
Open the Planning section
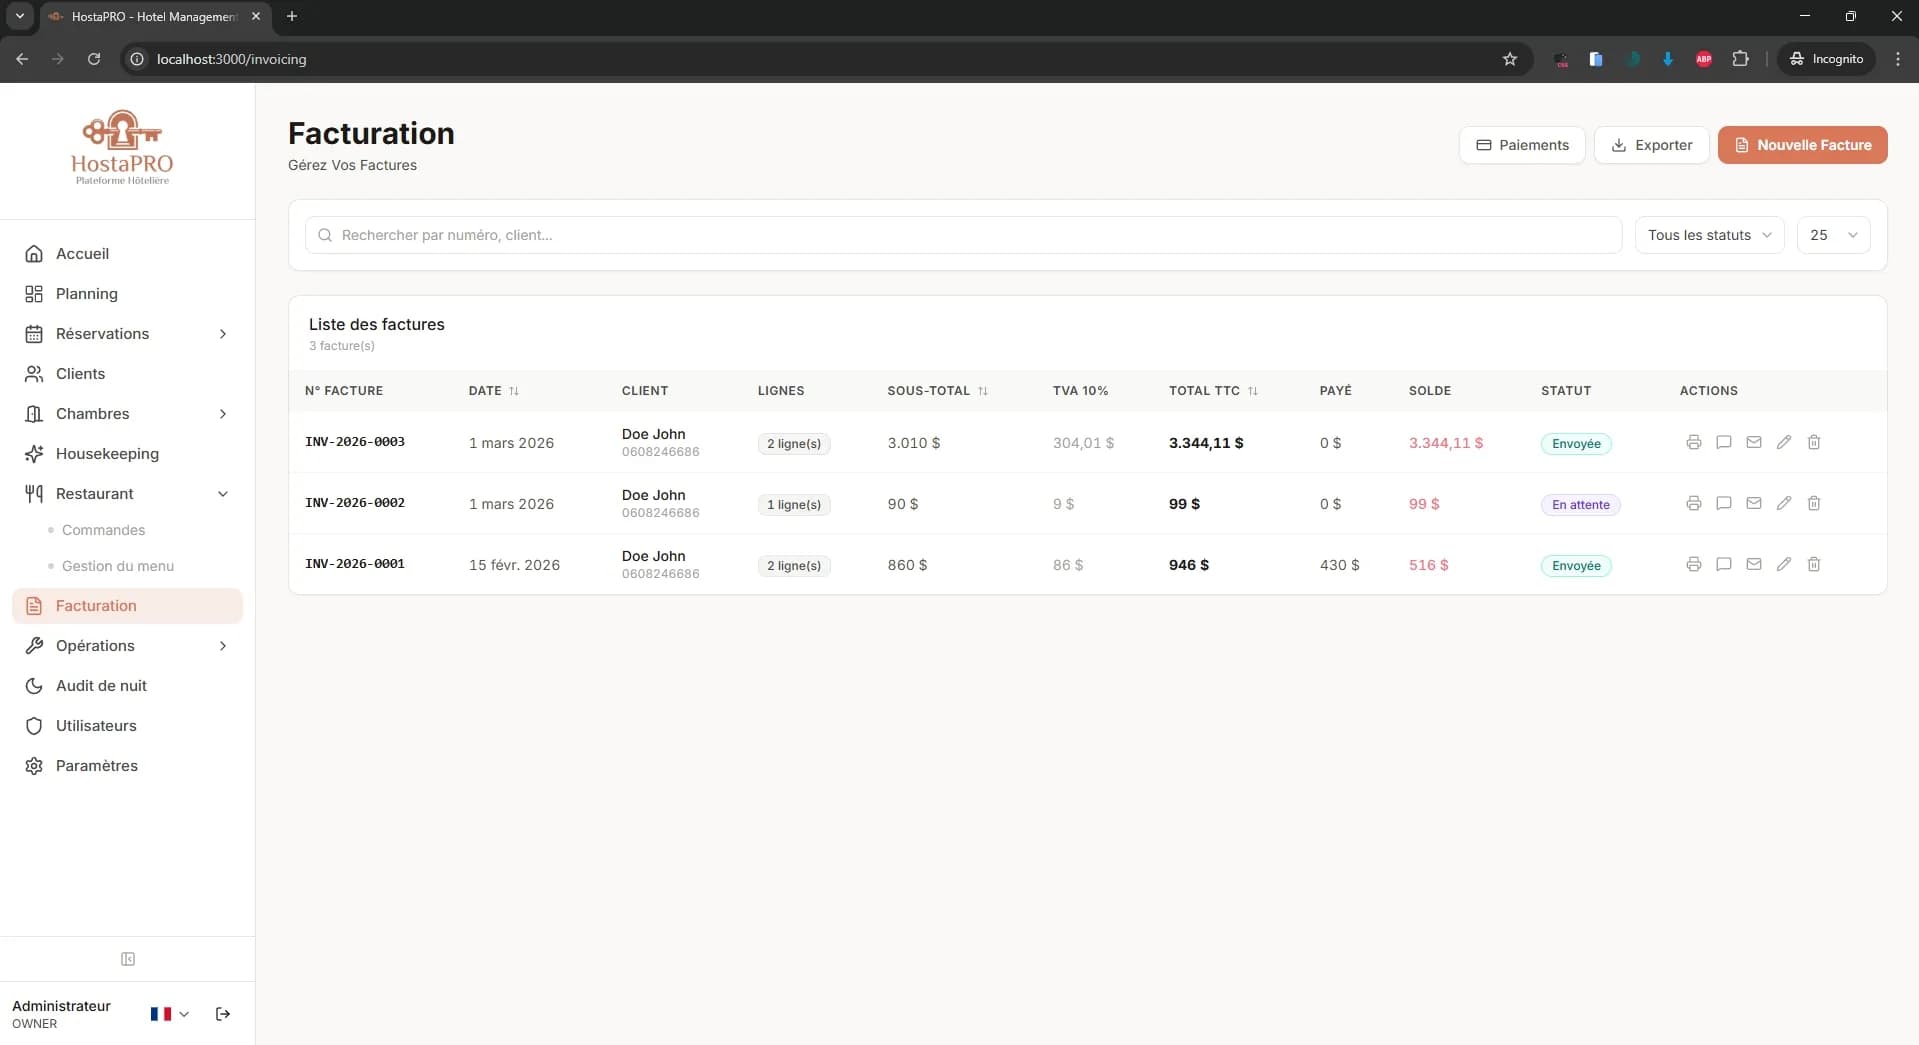click(x=88, y=293)
